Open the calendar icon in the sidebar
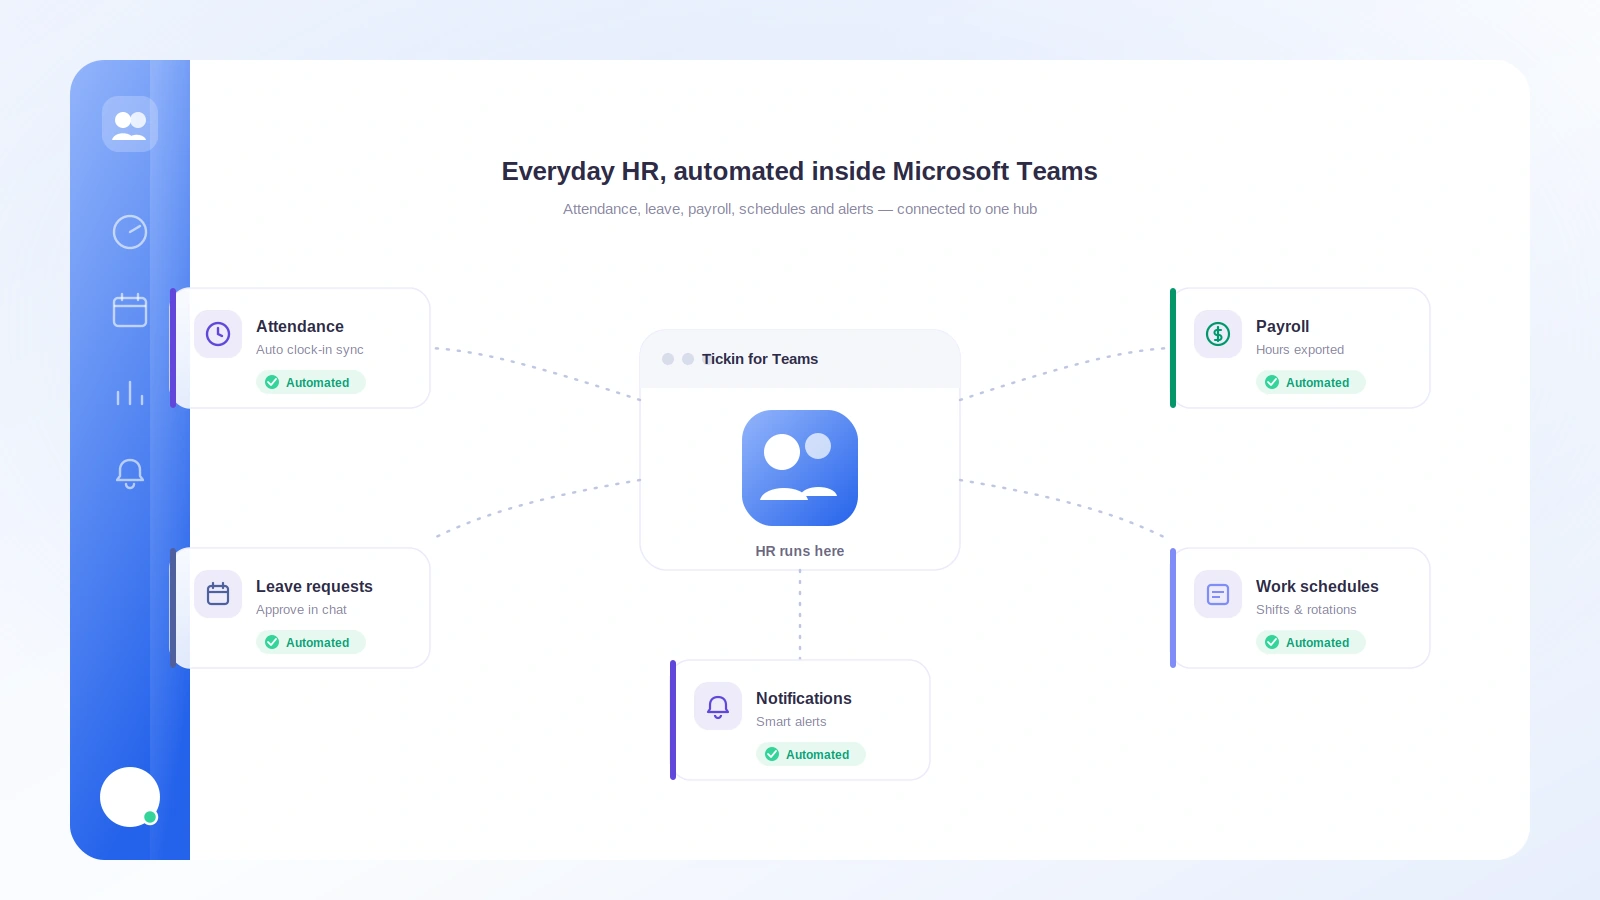The image size is (1600, 900). pyautogui.click(x=130, y=310)
